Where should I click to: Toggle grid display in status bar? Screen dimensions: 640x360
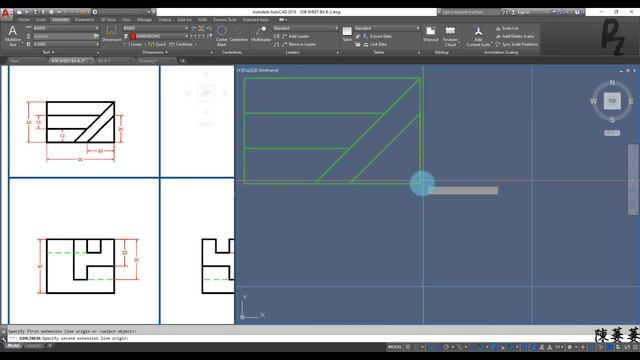pyautogui.click(x=407, y=347)
